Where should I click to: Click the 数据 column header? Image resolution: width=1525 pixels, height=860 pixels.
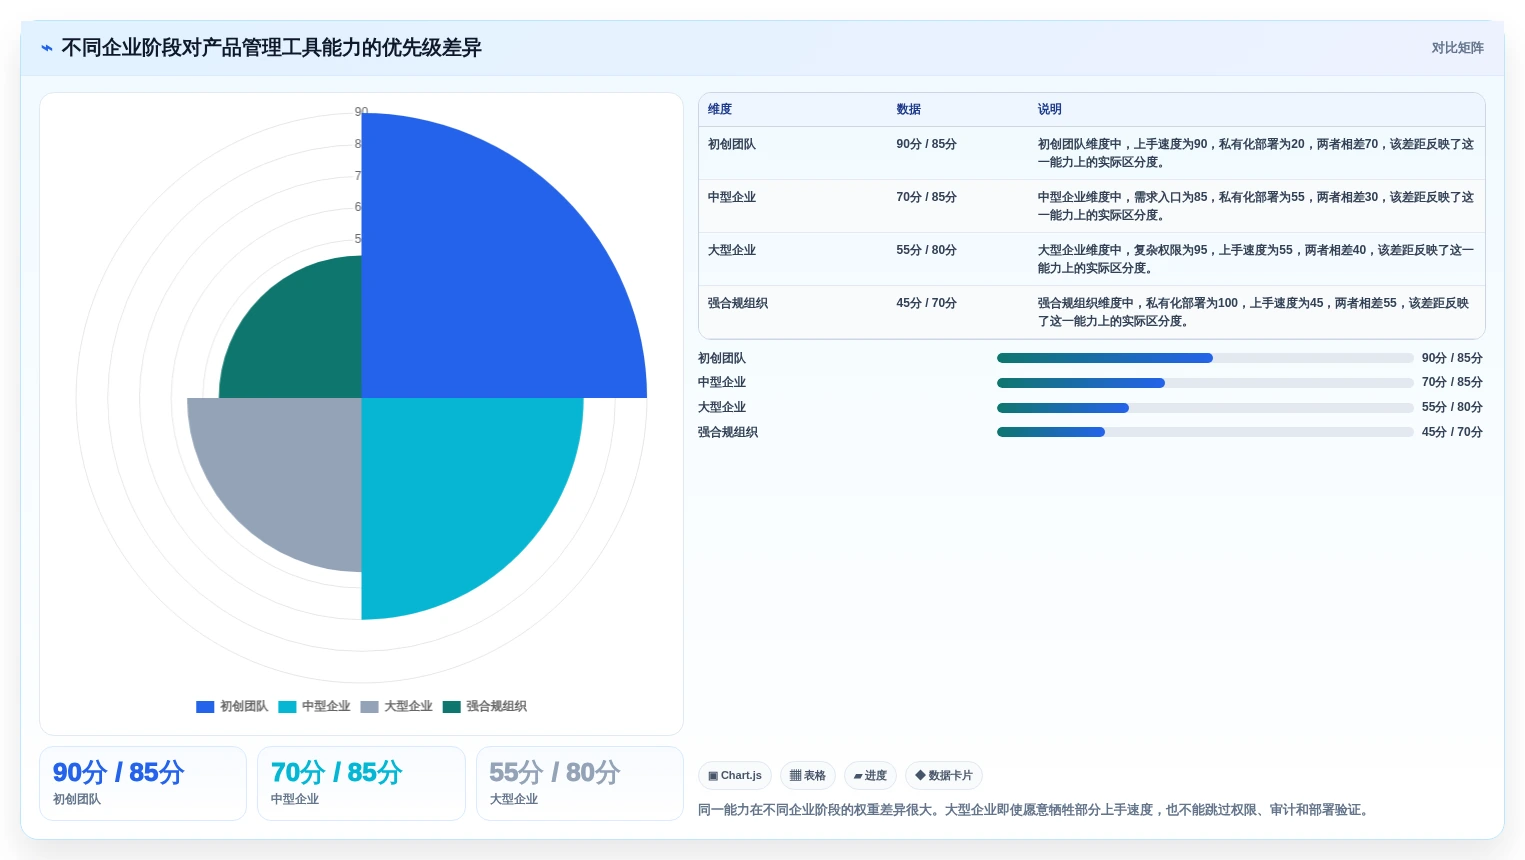[x=908, y=110]
